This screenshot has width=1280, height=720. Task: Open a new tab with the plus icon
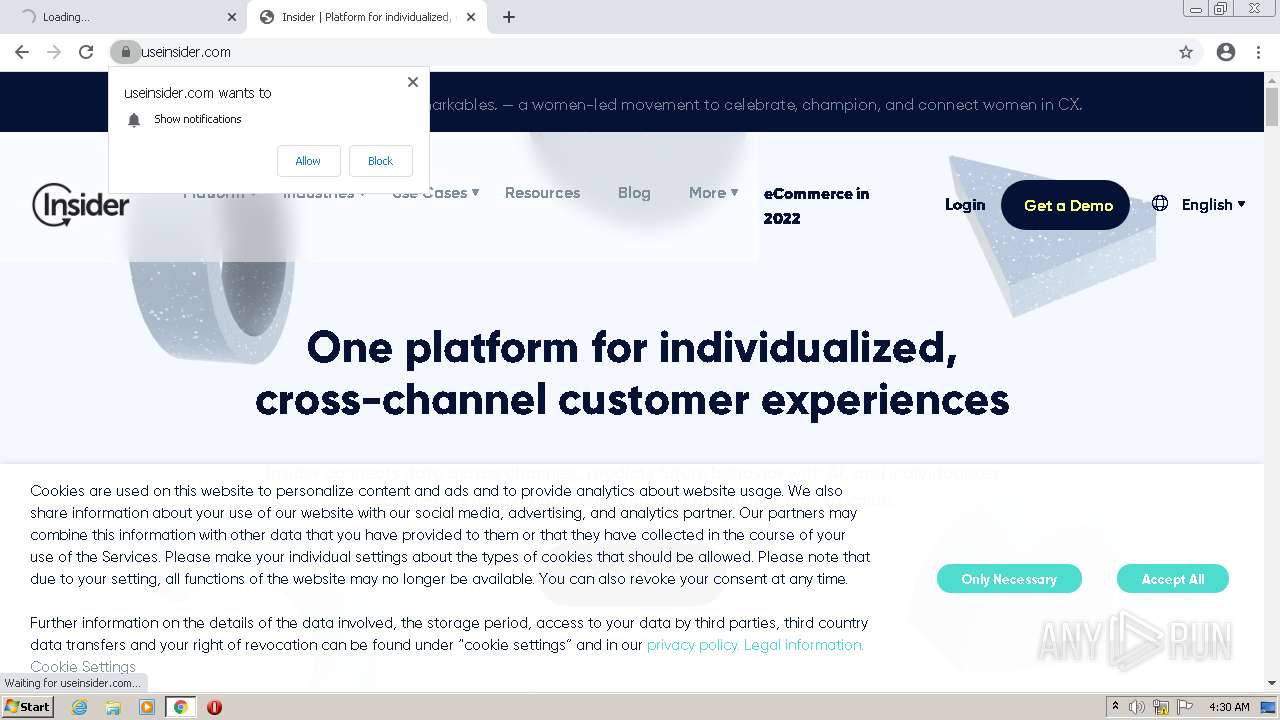tap(509, 17)
